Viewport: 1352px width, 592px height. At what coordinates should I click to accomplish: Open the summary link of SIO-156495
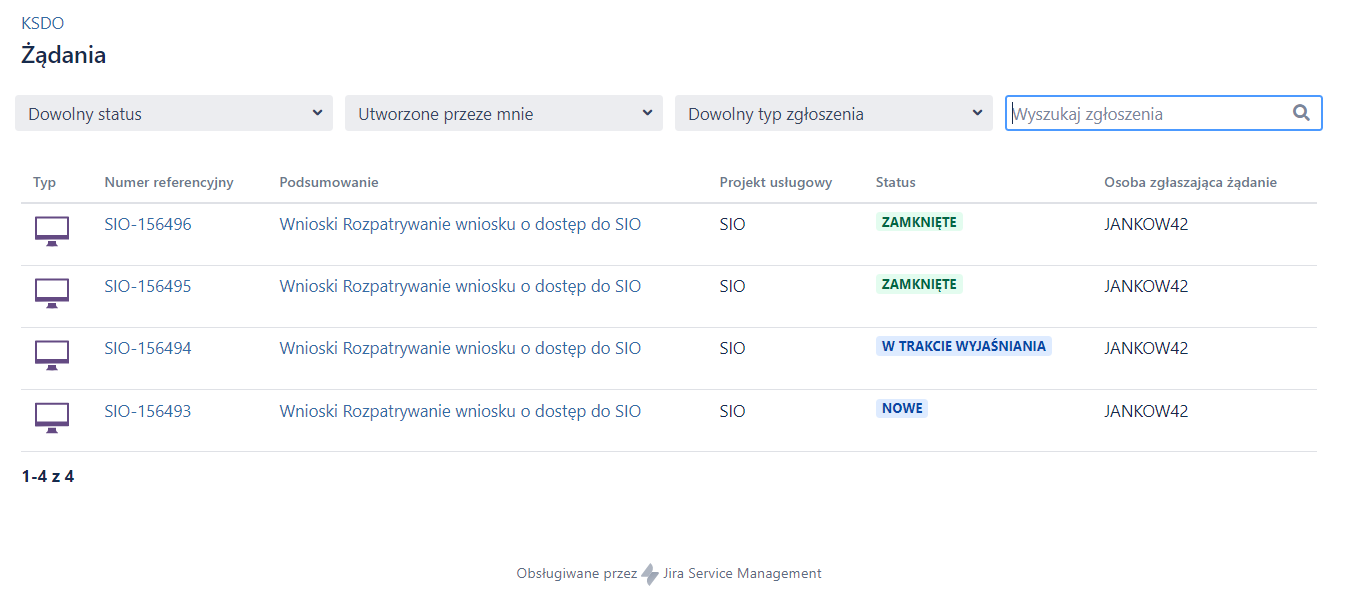coord(460,286)
